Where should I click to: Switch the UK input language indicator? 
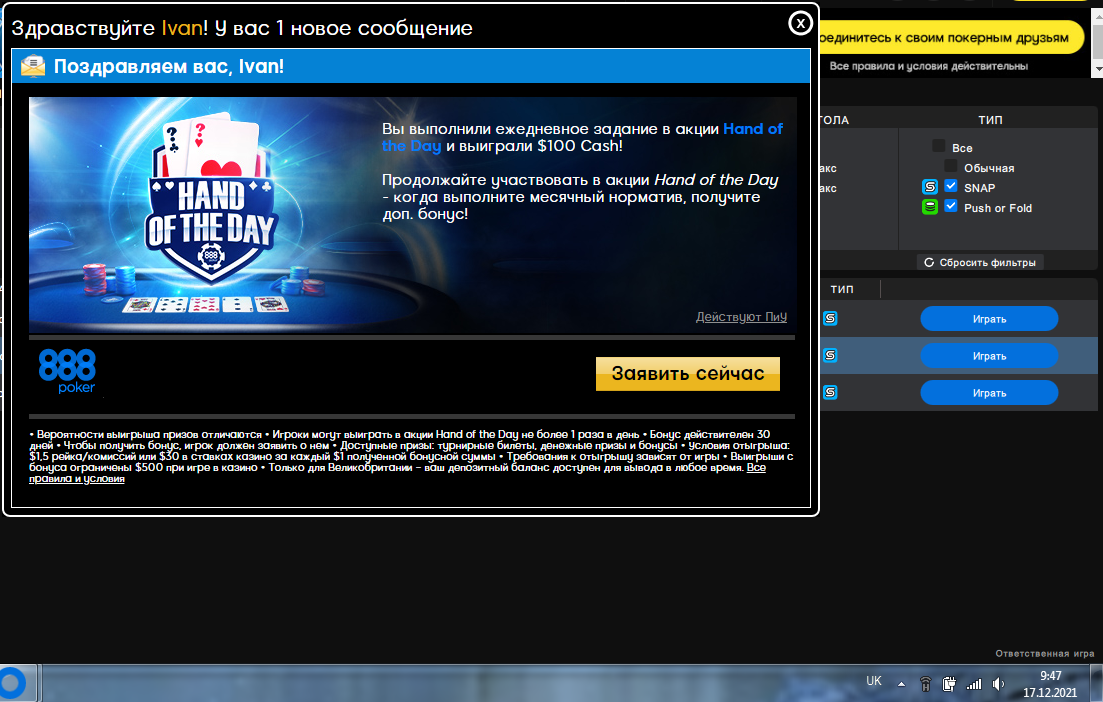point(874,681)
